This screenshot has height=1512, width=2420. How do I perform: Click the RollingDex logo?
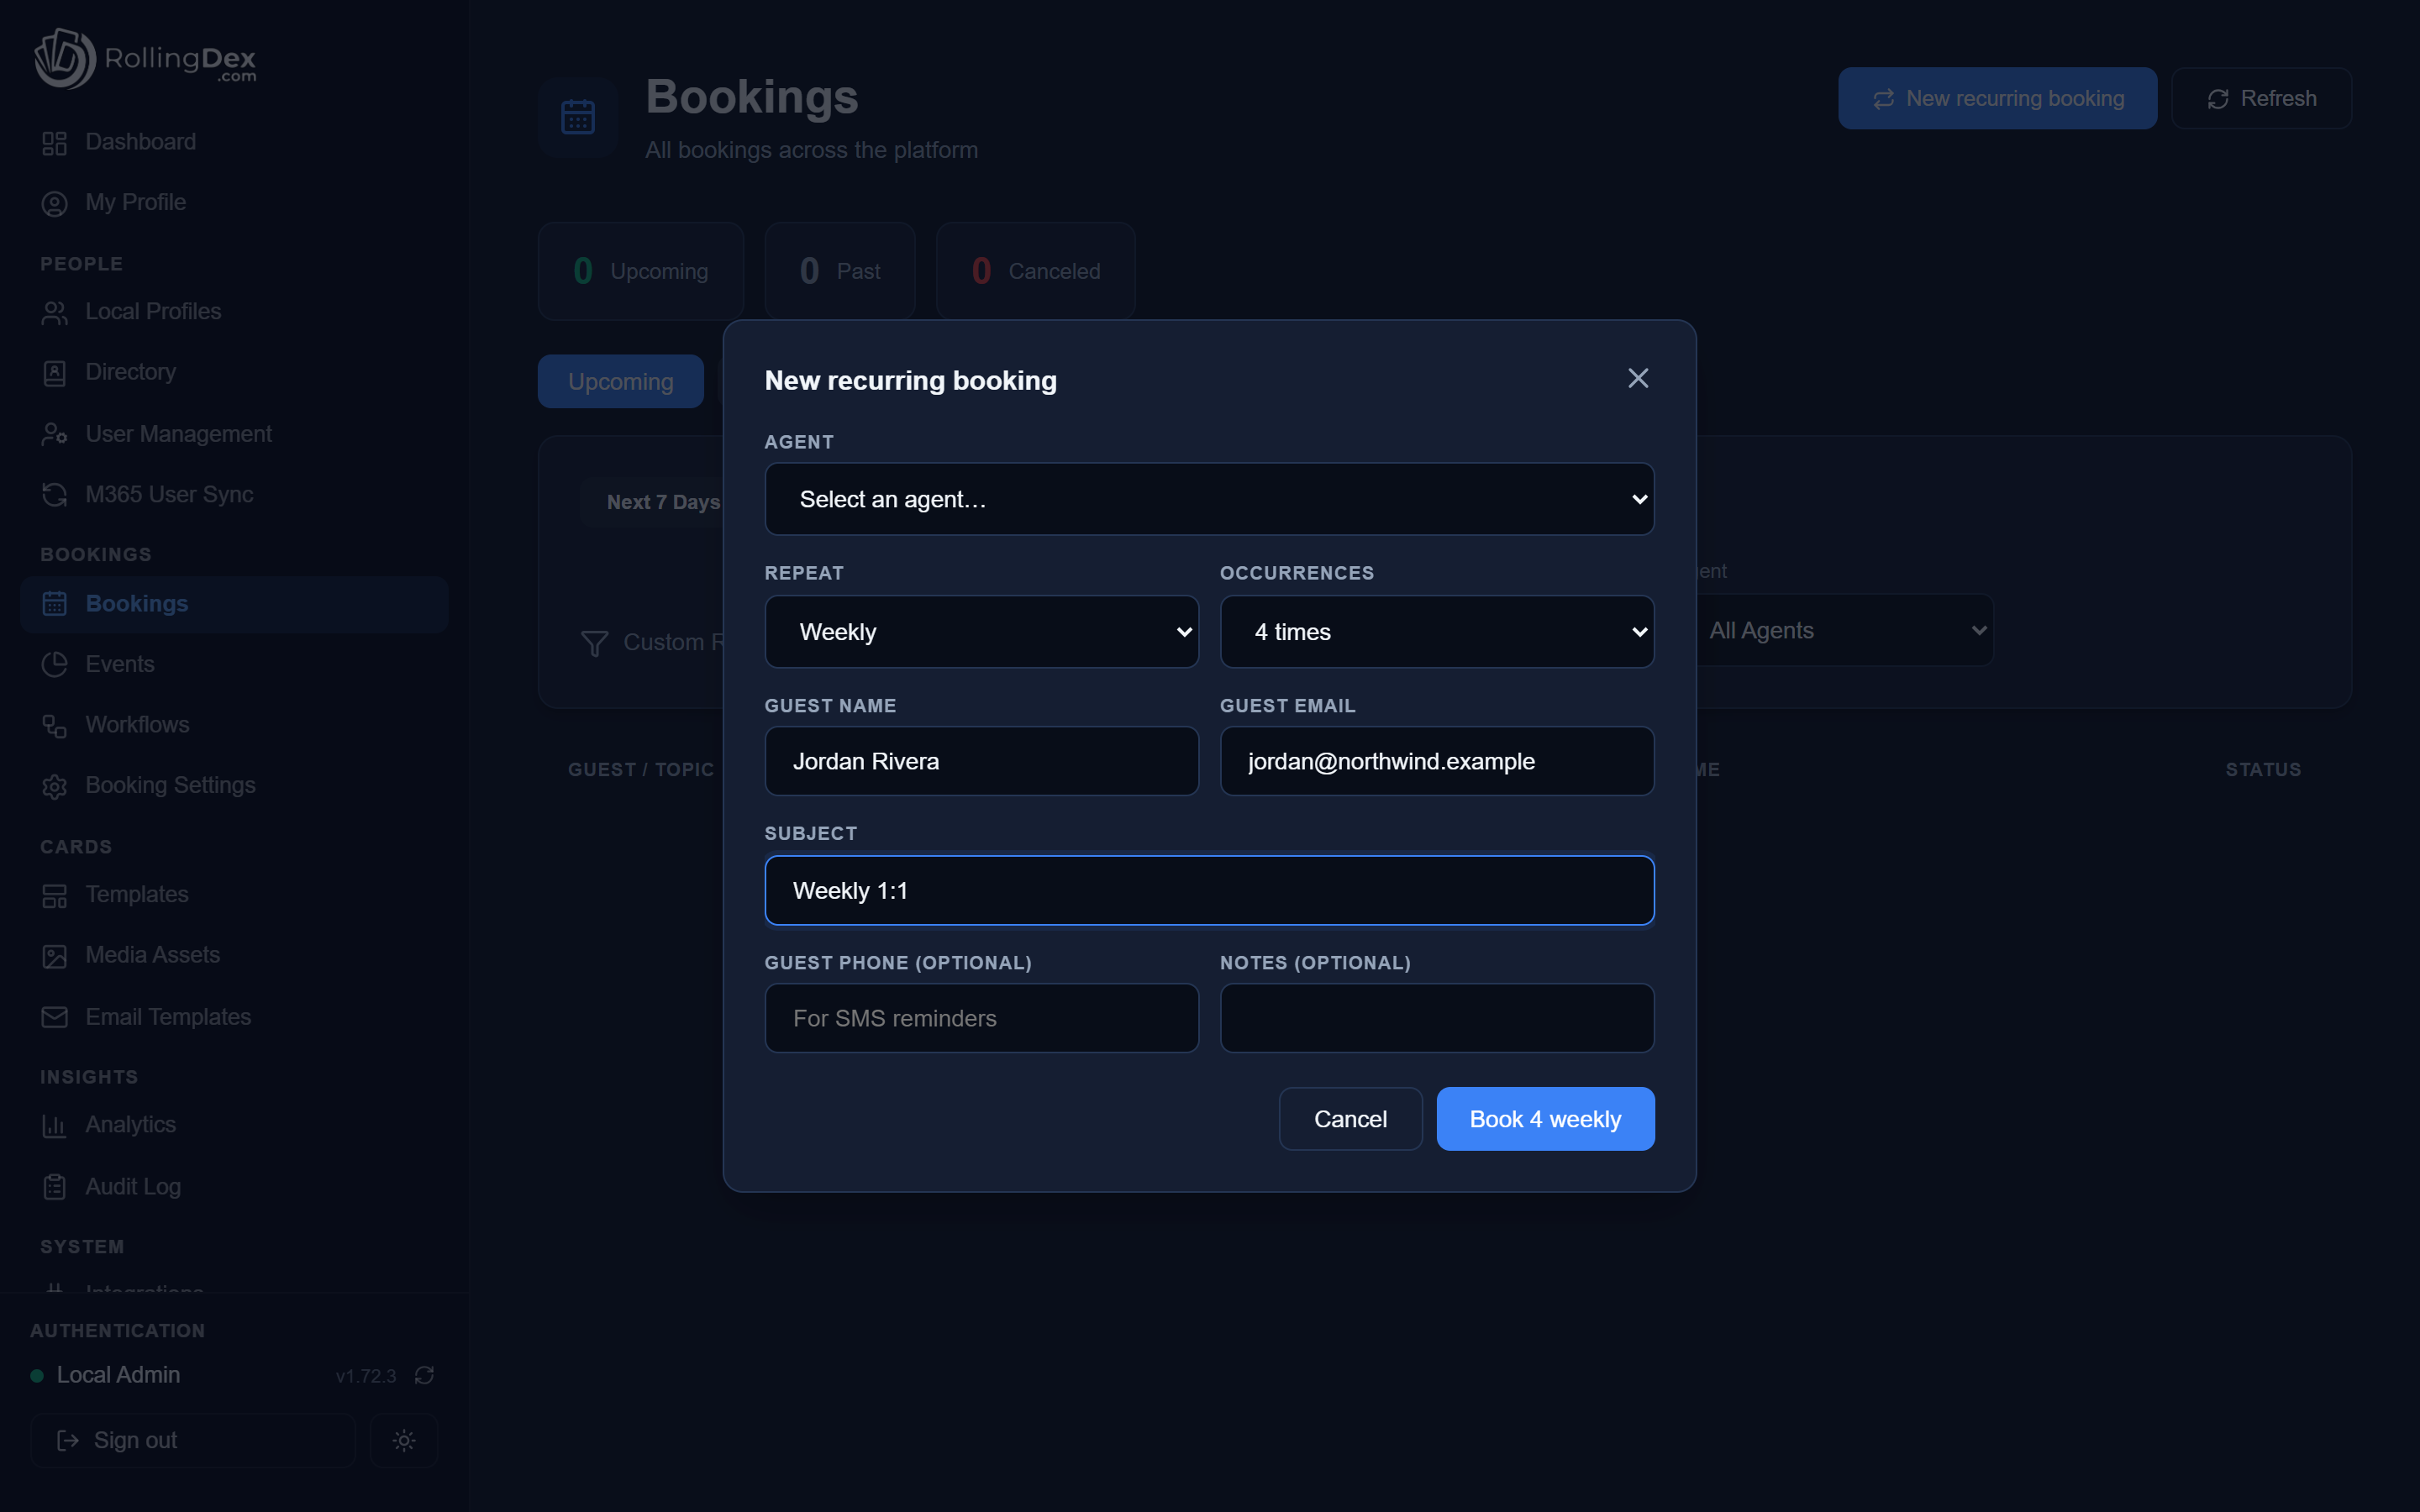click(x=146, y=59)
